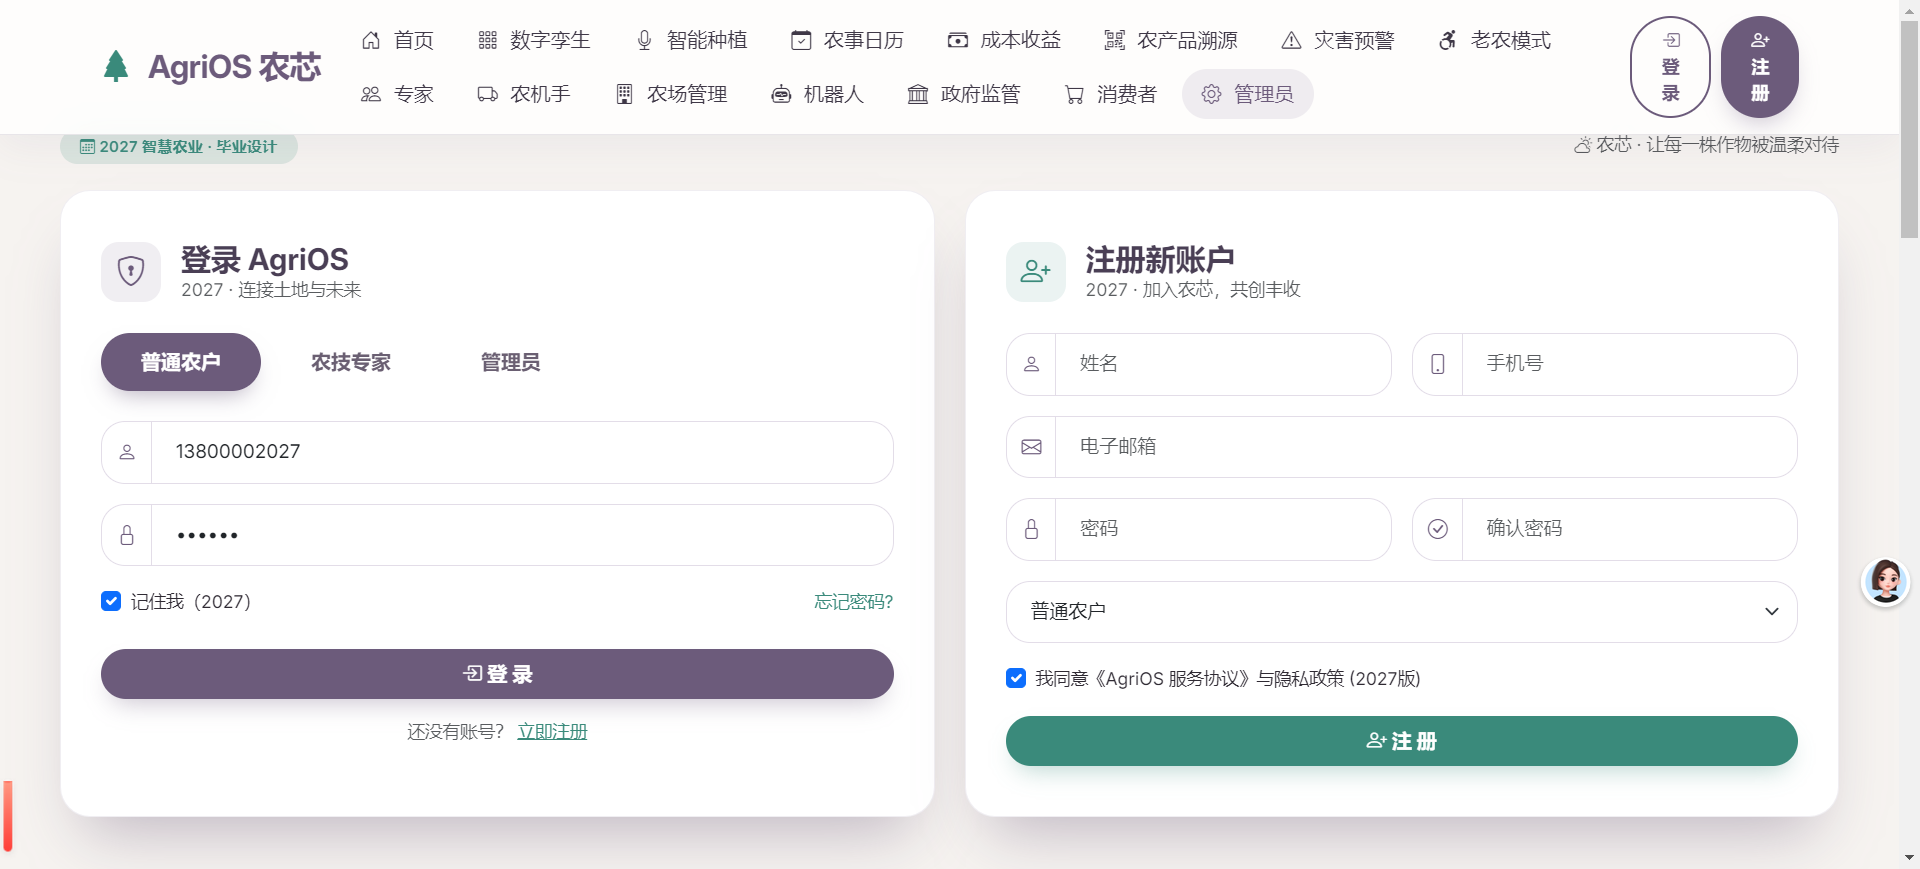Open 农事日历 calendar page
Viewport: 1920px width, 869px height.
point(848,40)
